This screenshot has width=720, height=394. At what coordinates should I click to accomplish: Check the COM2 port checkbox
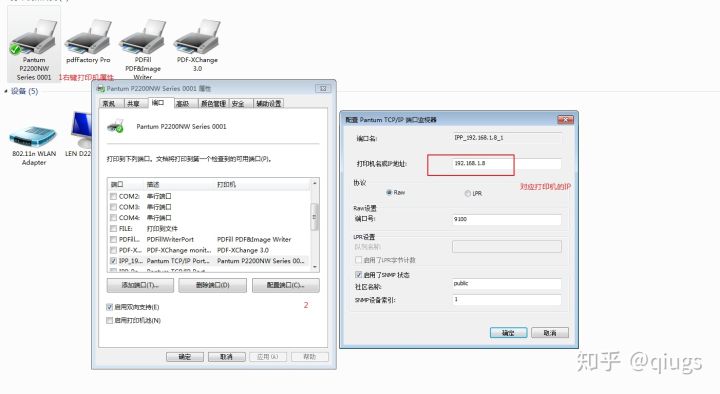tap(113, 196)
